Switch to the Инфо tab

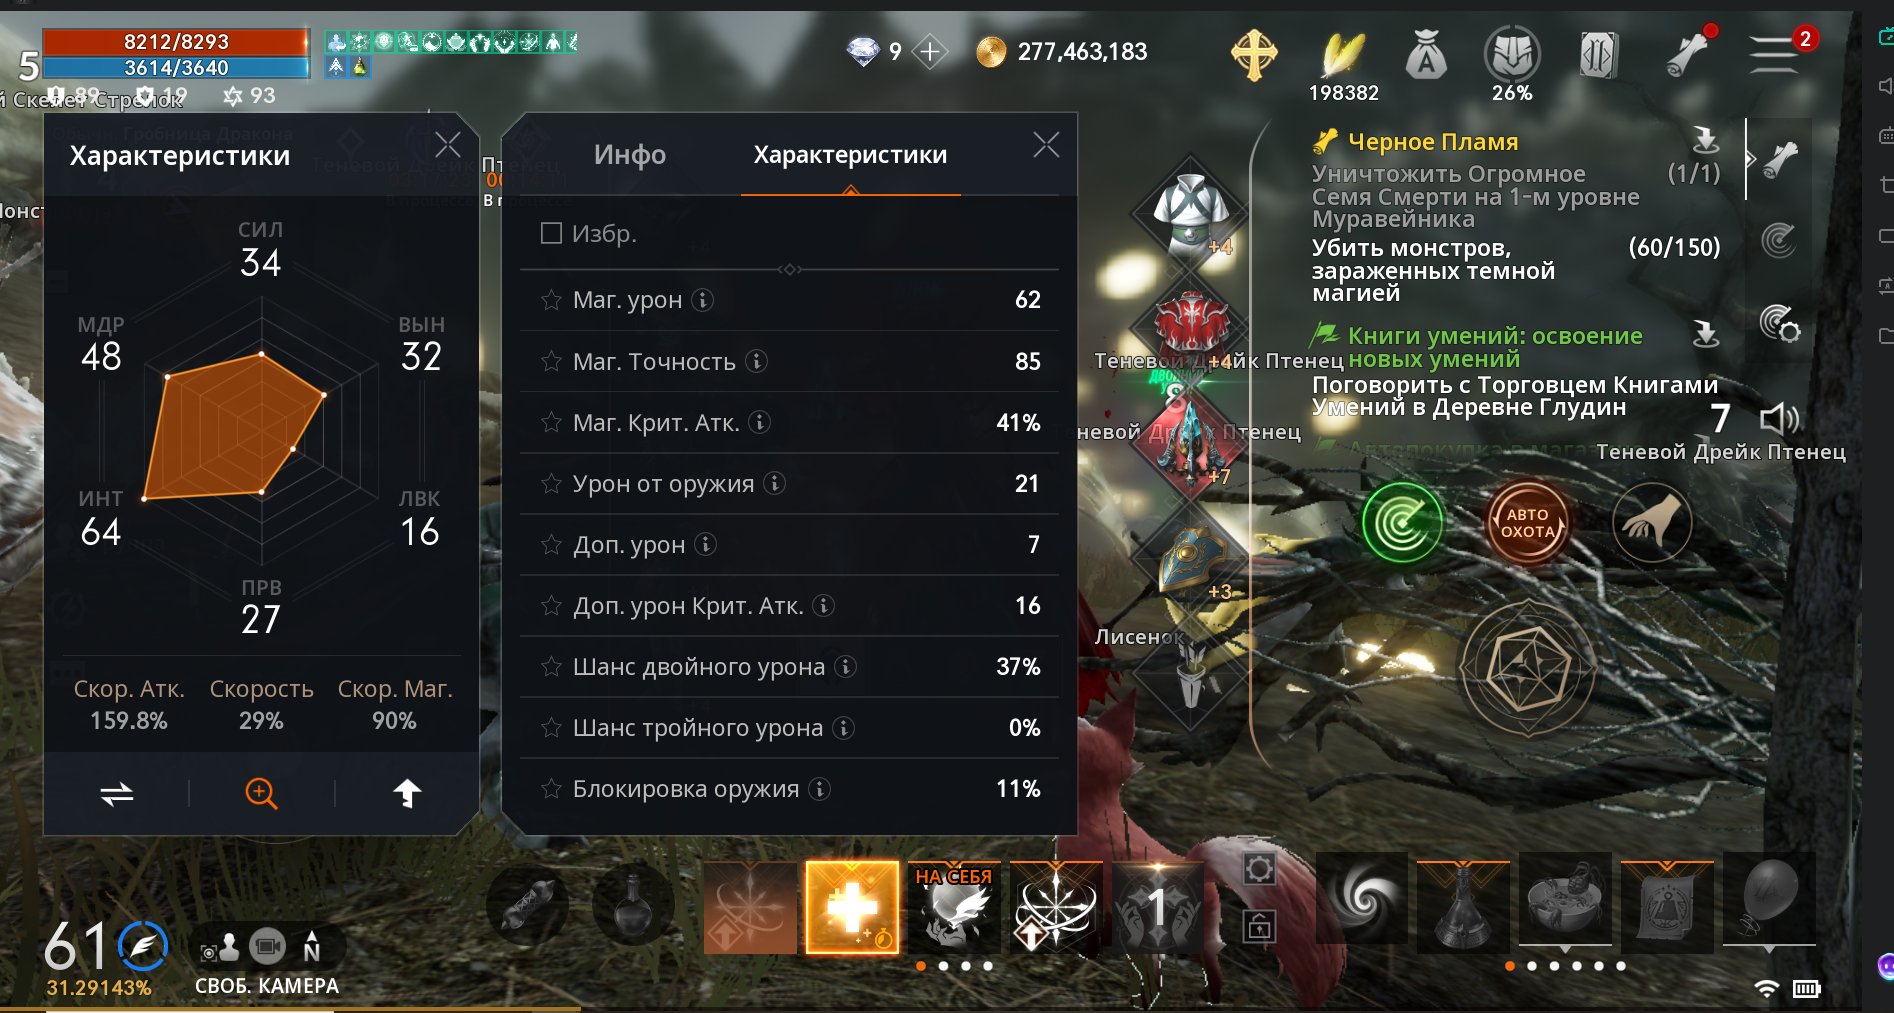[629, 155]
